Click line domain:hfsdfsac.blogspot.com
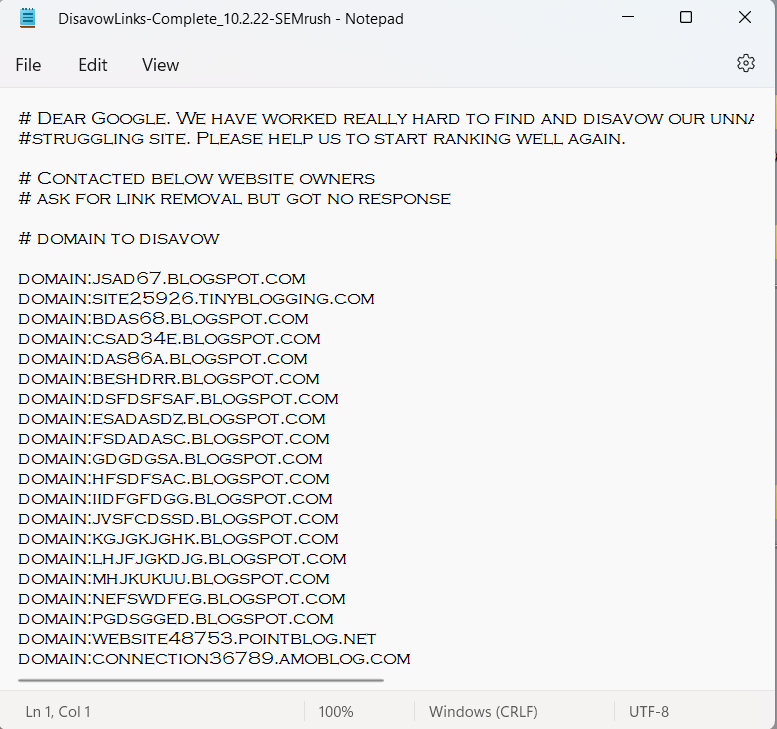 click(174, 479)
